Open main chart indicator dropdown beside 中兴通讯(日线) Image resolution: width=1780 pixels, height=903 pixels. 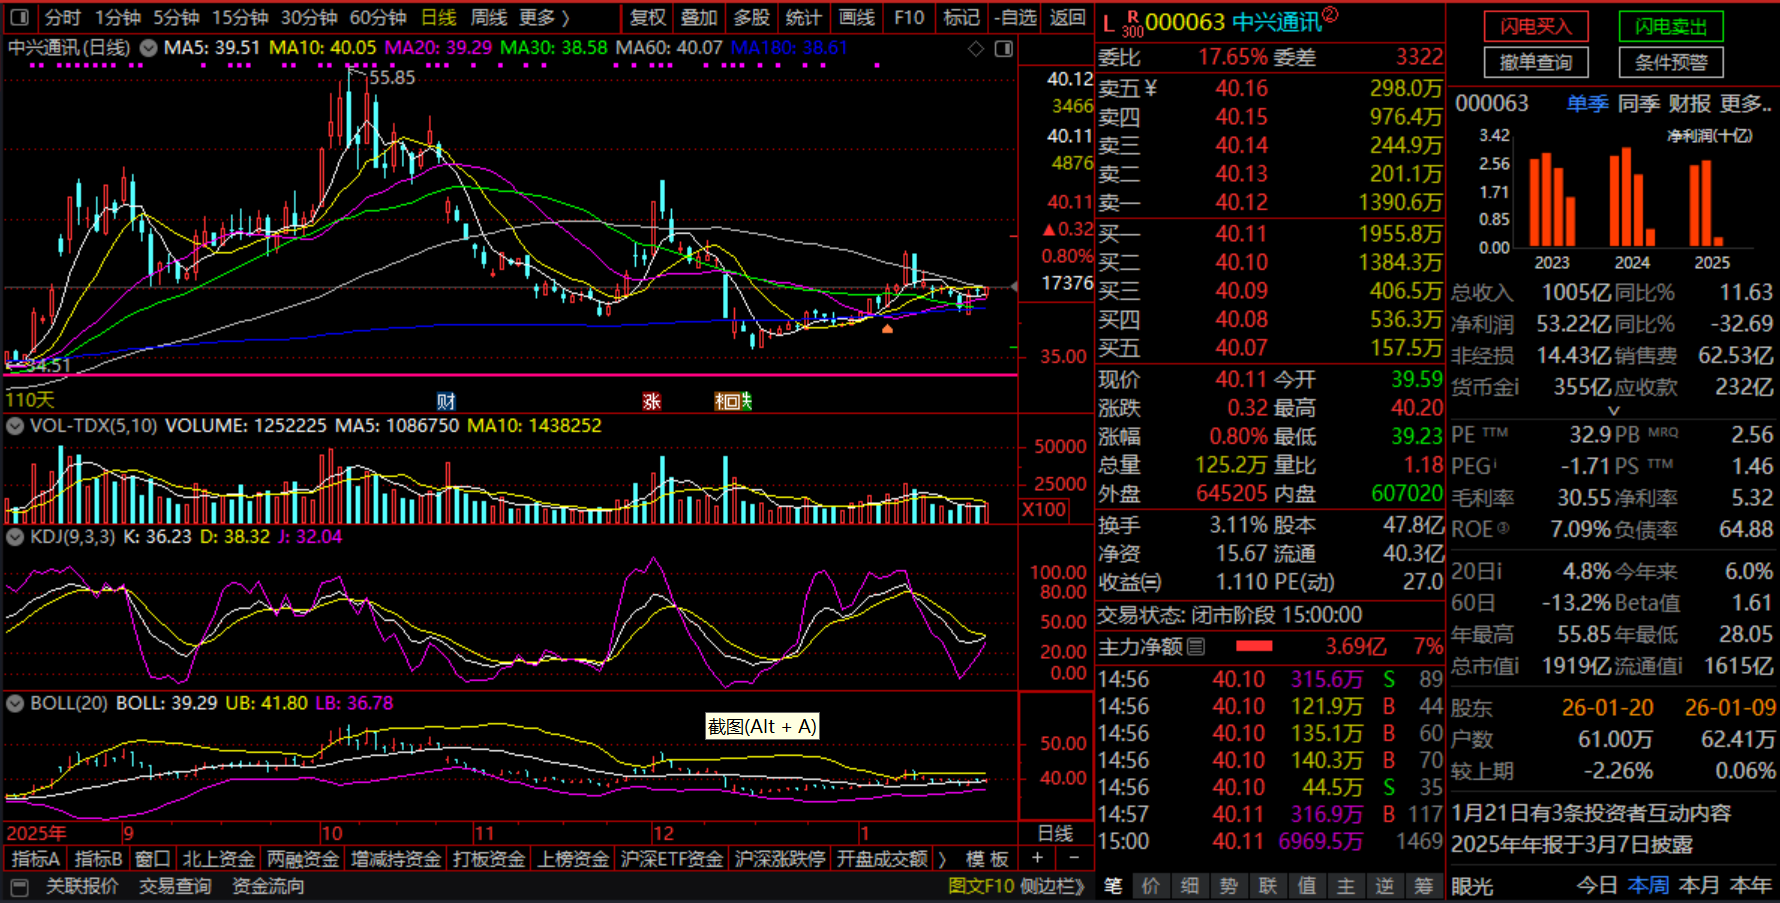tap(148, 48)
